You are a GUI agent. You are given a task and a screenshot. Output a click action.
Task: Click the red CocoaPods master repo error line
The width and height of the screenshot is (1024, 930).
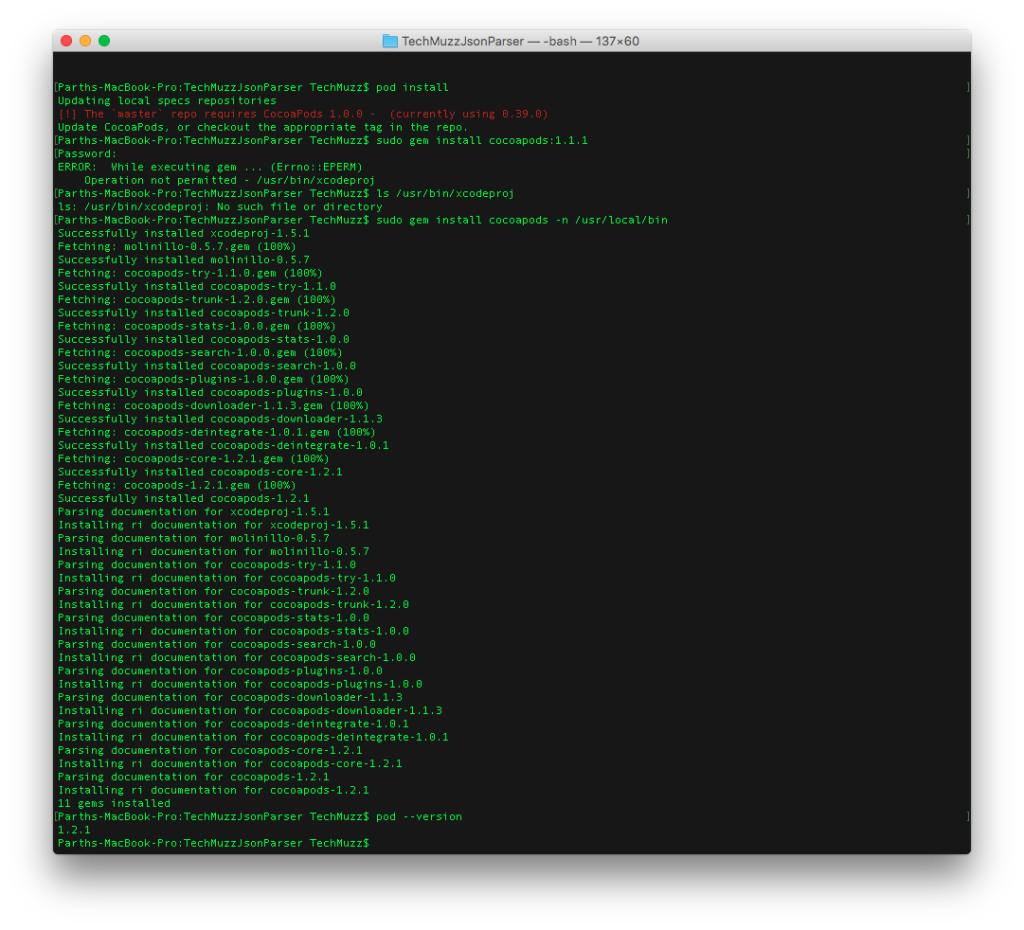303,114
